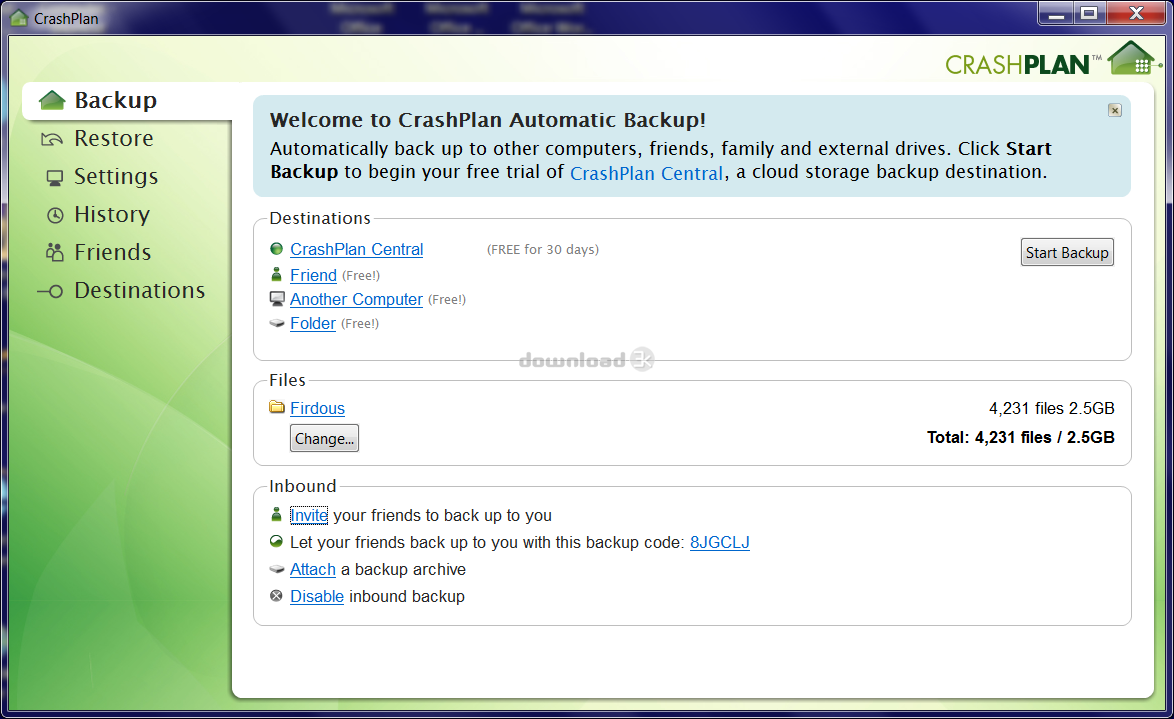Click the Change... button under Files
This screenshot has height=719, width=1174.
[324, 438]
